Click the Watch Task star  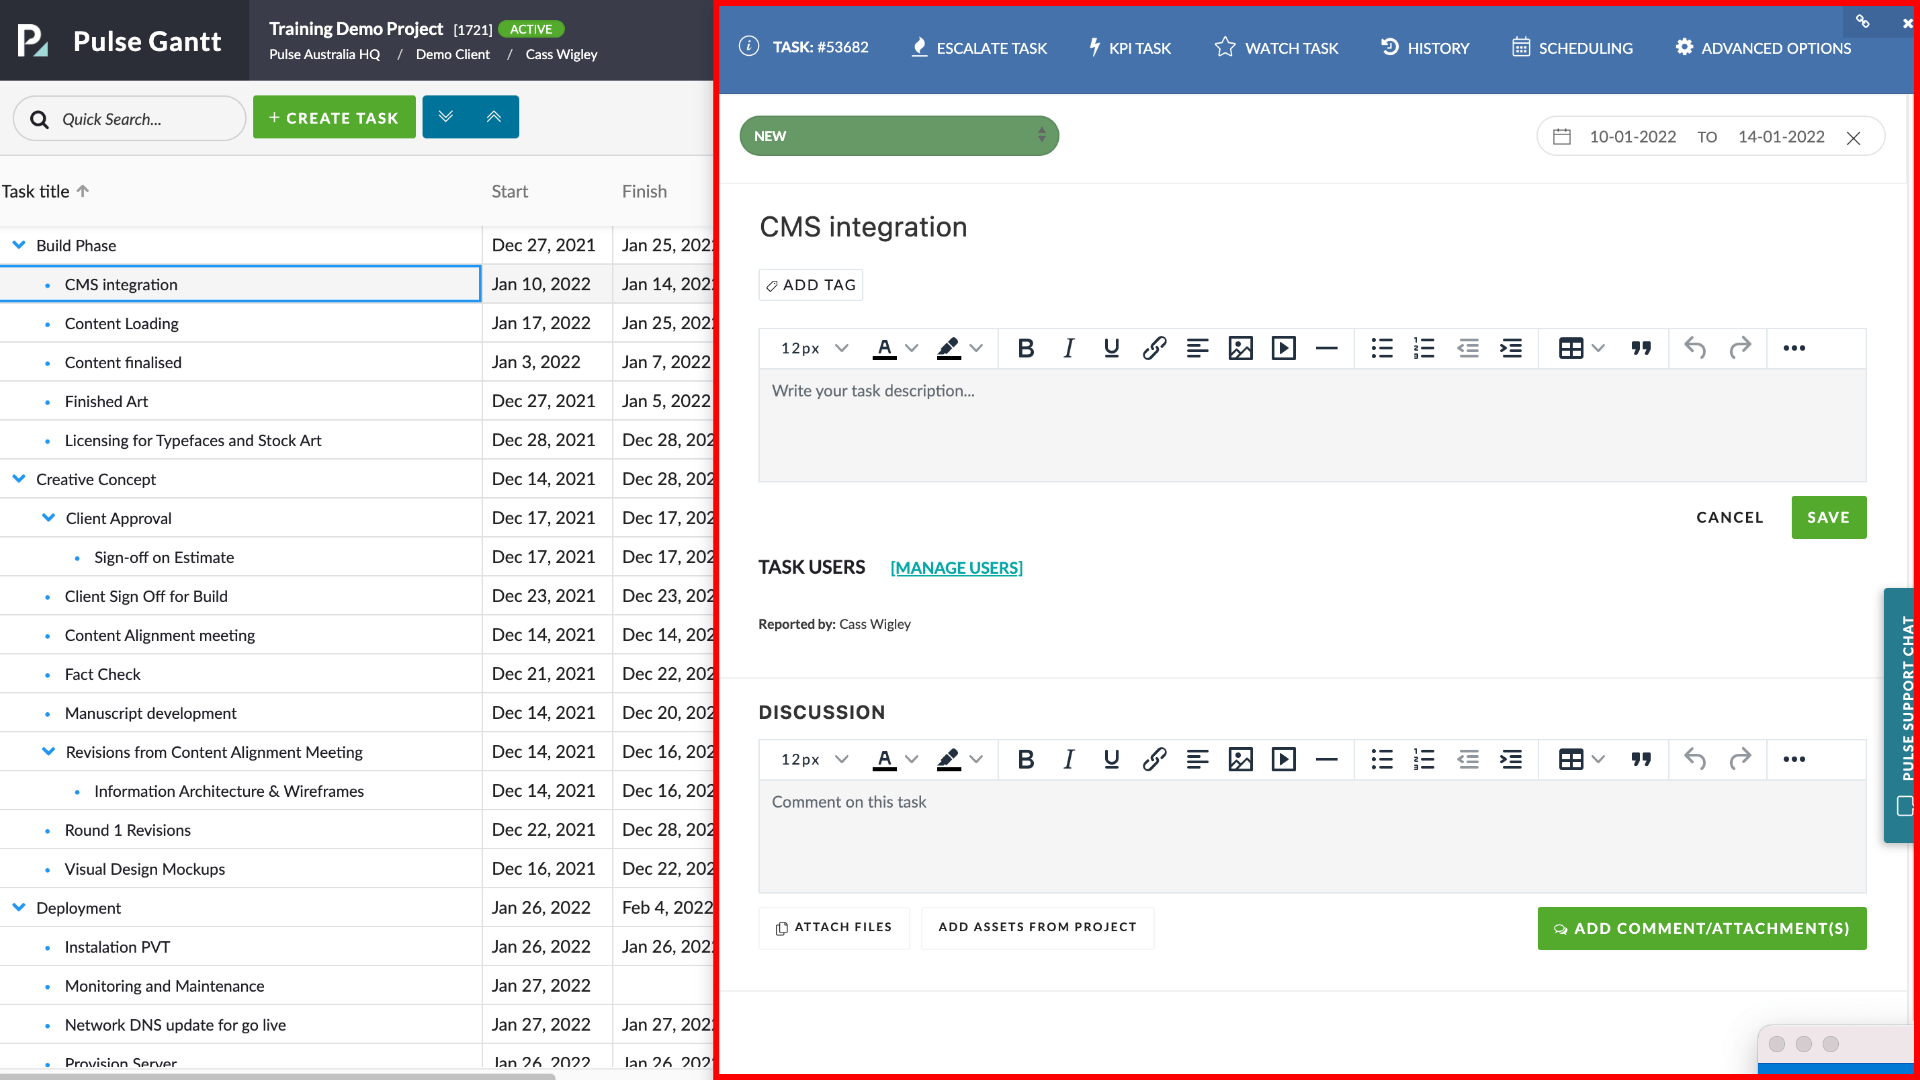click(1224, 47)
